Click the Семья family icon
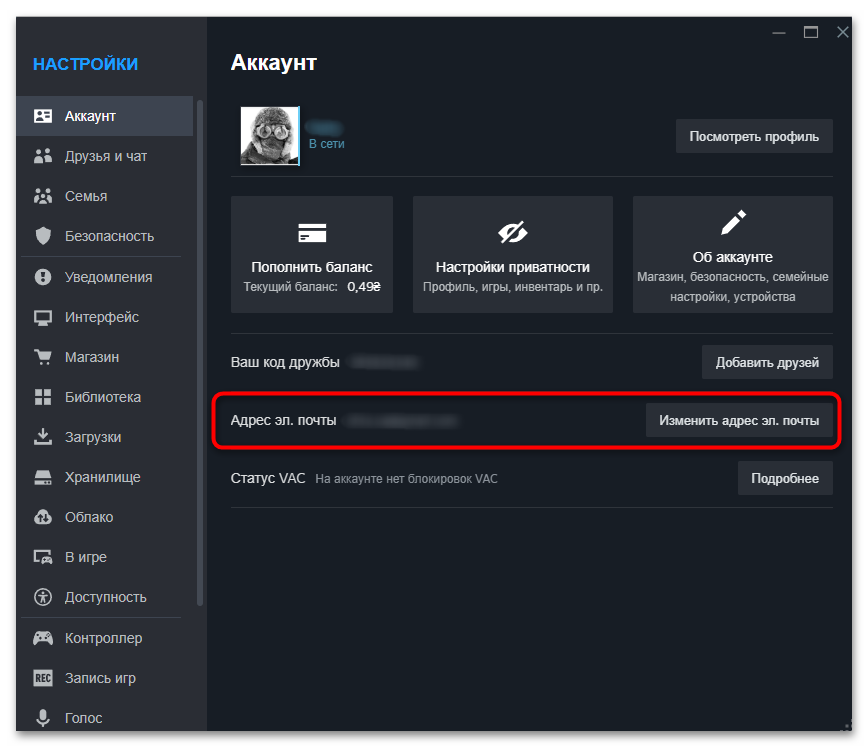Viewport: 868px width, 747px height. coord(43,196)
